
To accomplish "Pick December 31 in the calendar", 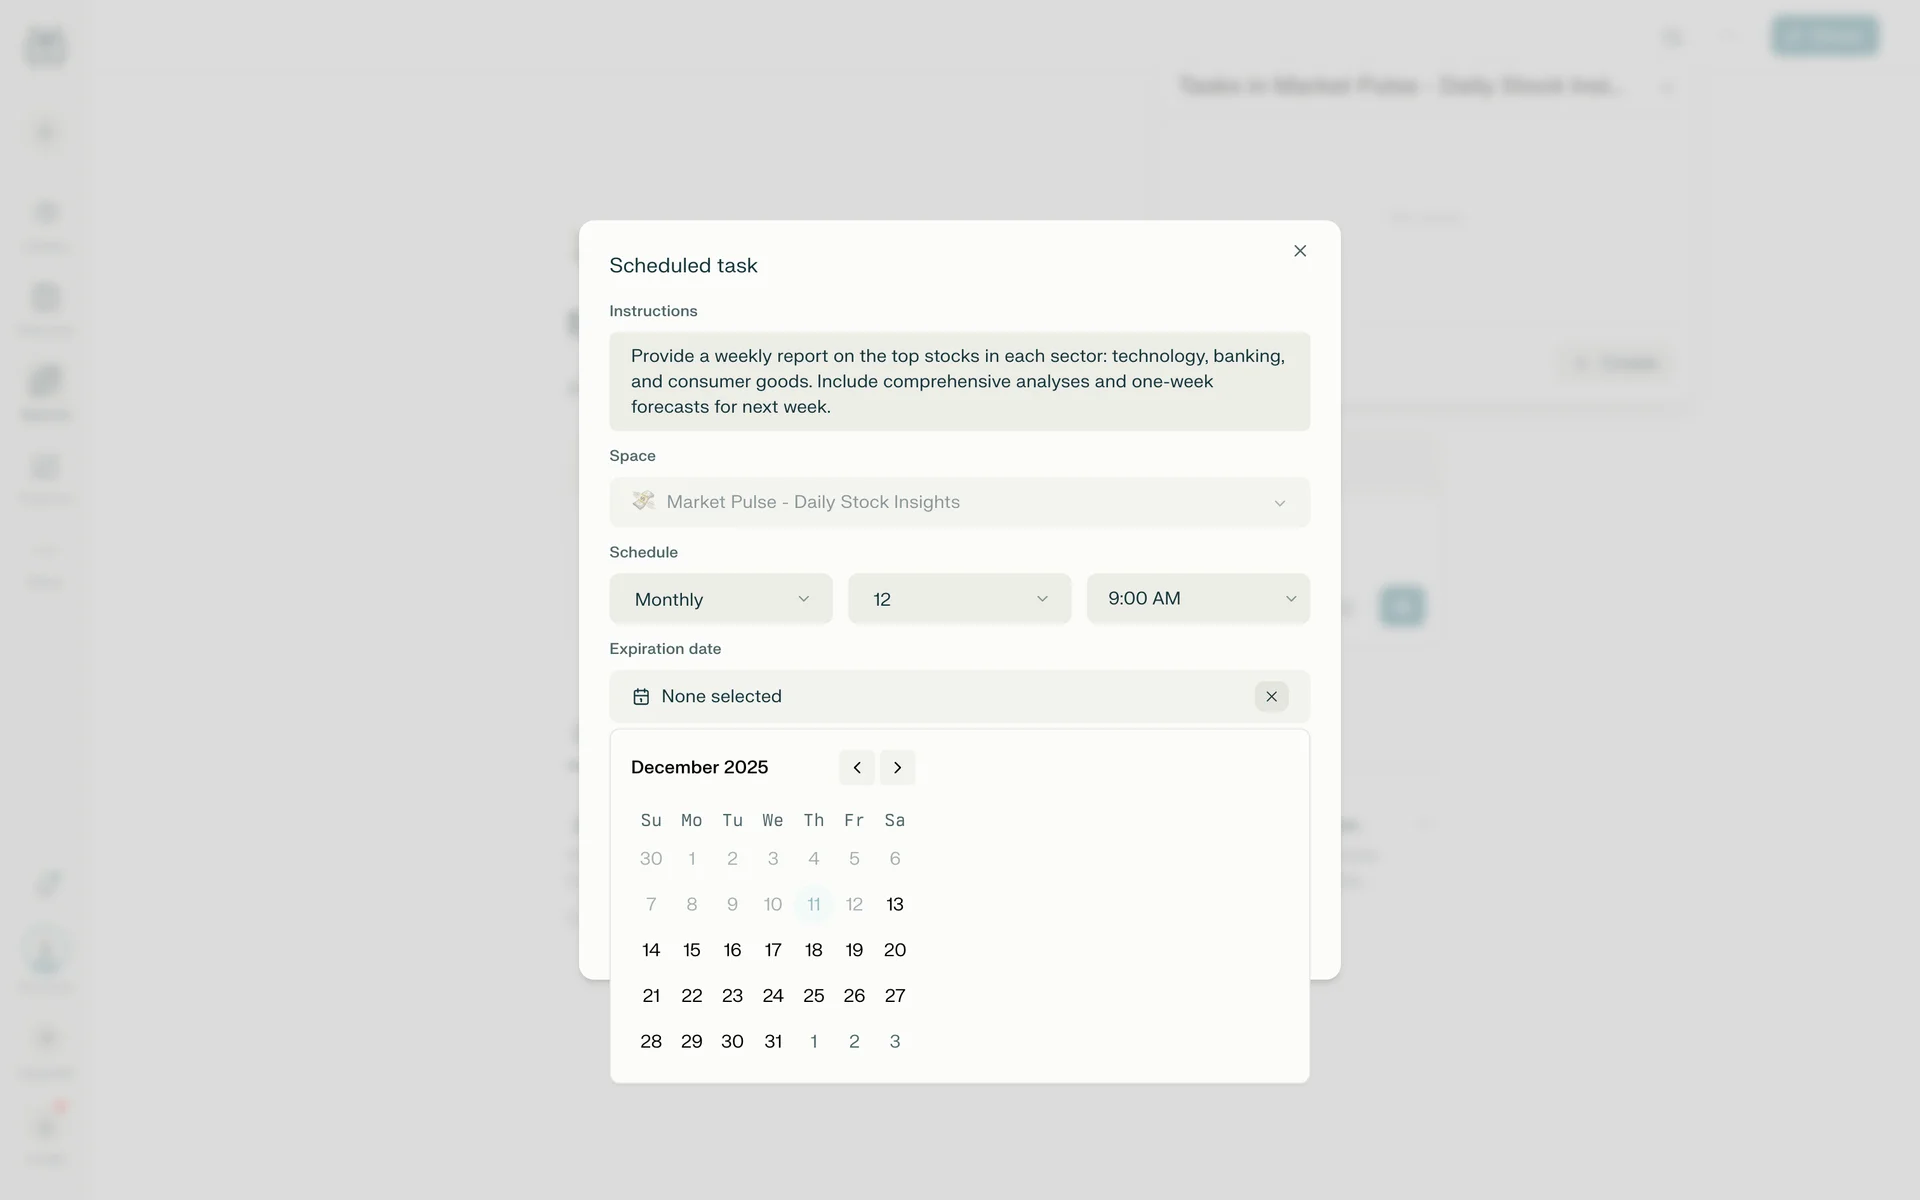I will click(773, 1042).
